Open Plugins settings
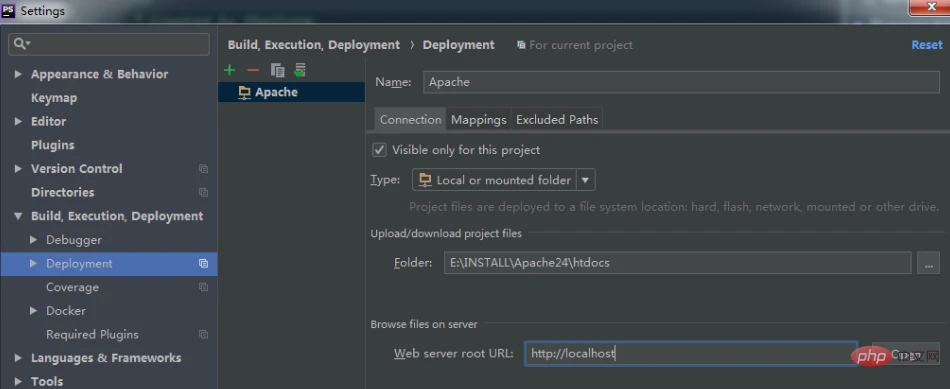950x389 pixels. pos(53,145)
